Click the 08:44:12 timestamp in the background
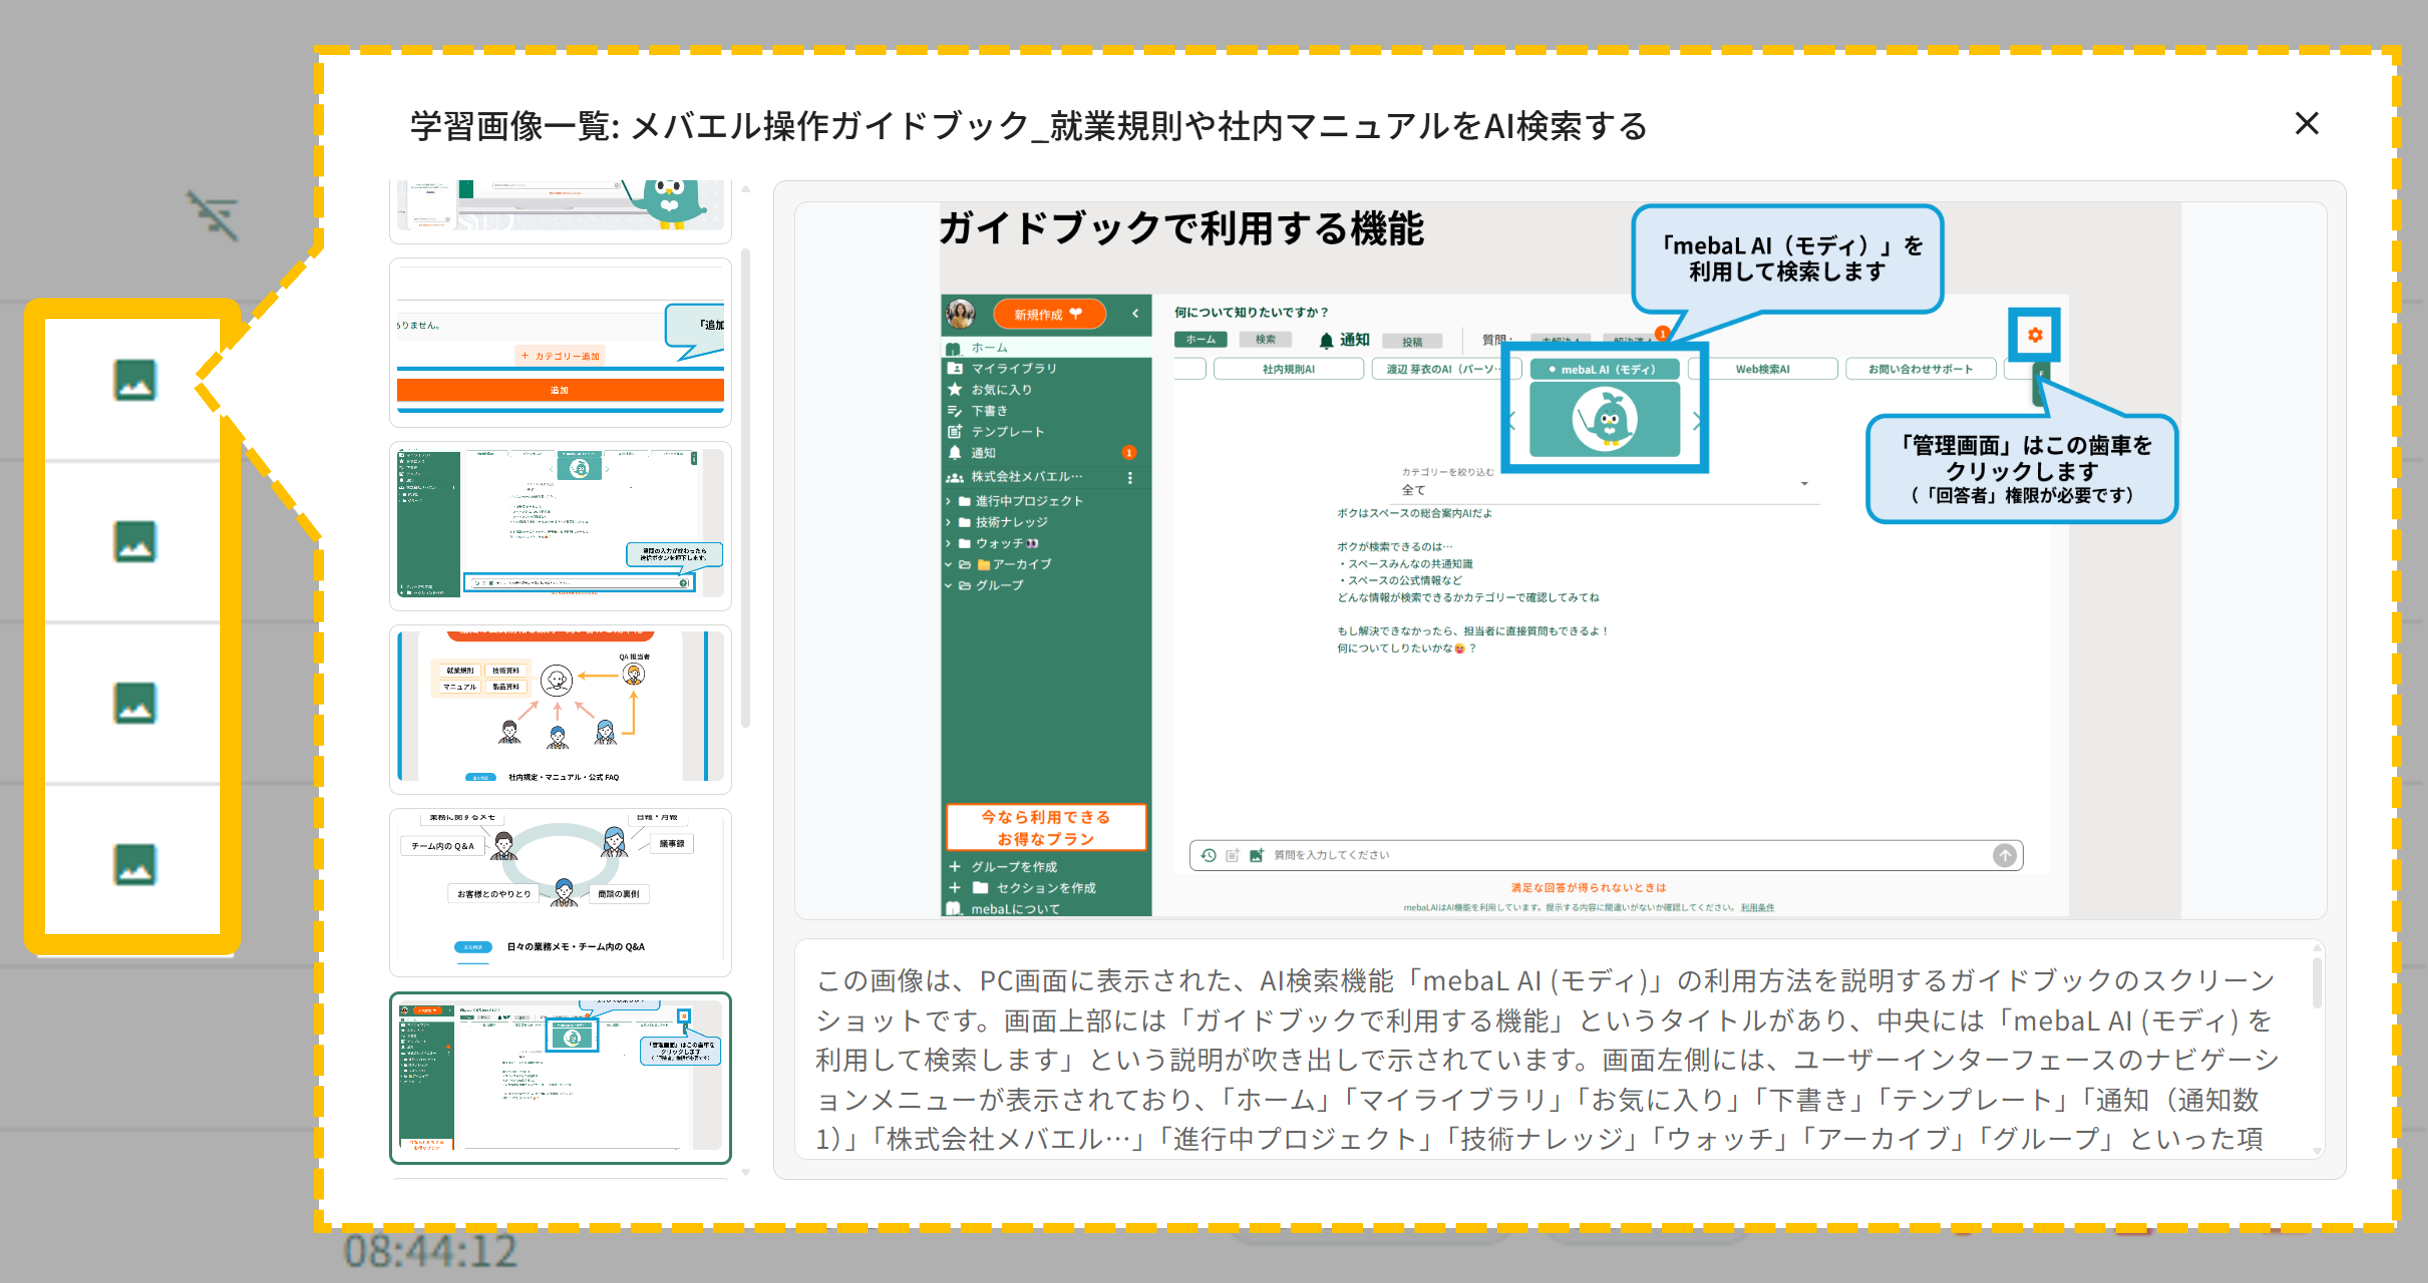This screenshot has width=2428, height=1283. [x=430, y=1251]
